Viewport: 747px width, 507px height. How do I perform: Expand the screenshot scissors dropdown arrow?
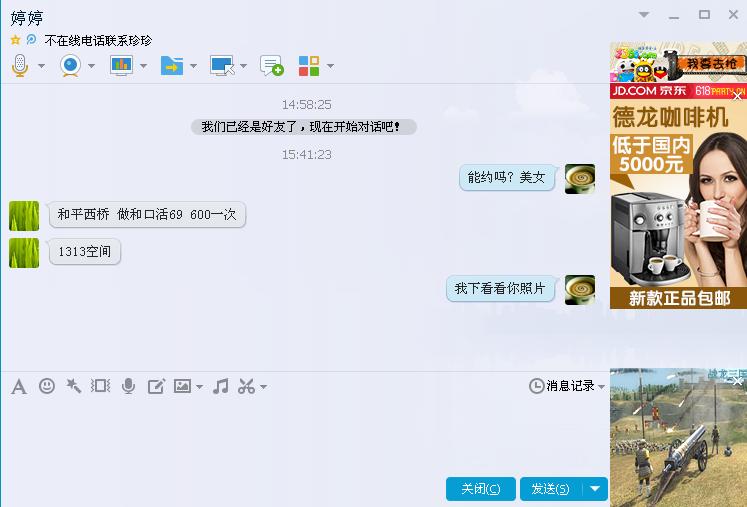coord(263,386)
